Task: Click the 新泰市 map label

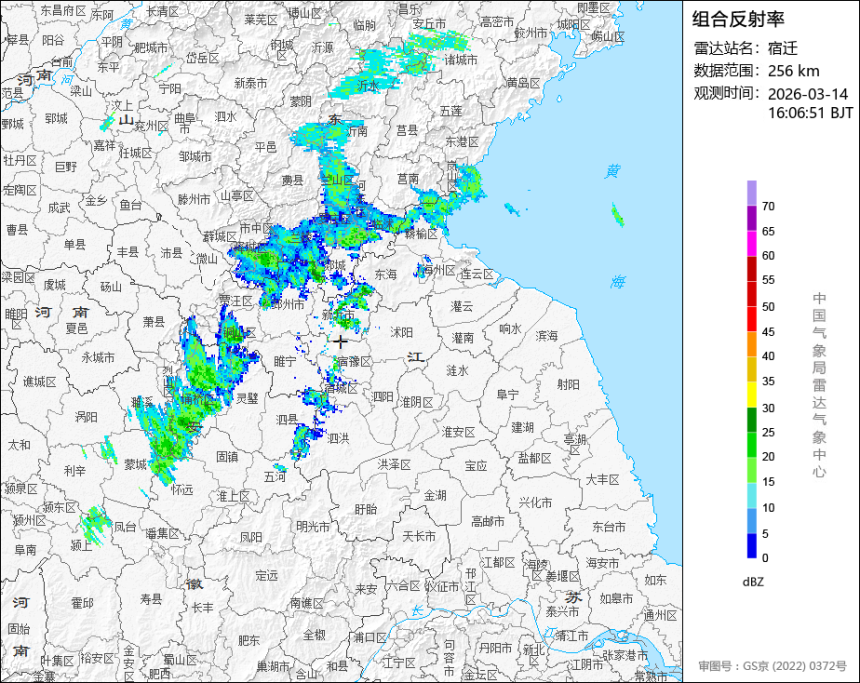Action: pos(251,83)
